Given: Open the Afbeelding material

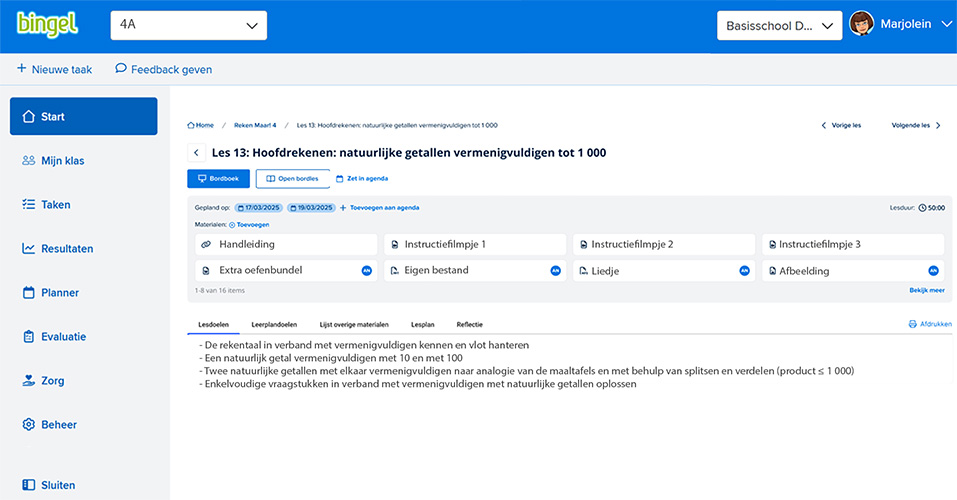Looking at the screenshot, I should click(x=853, y=270).
